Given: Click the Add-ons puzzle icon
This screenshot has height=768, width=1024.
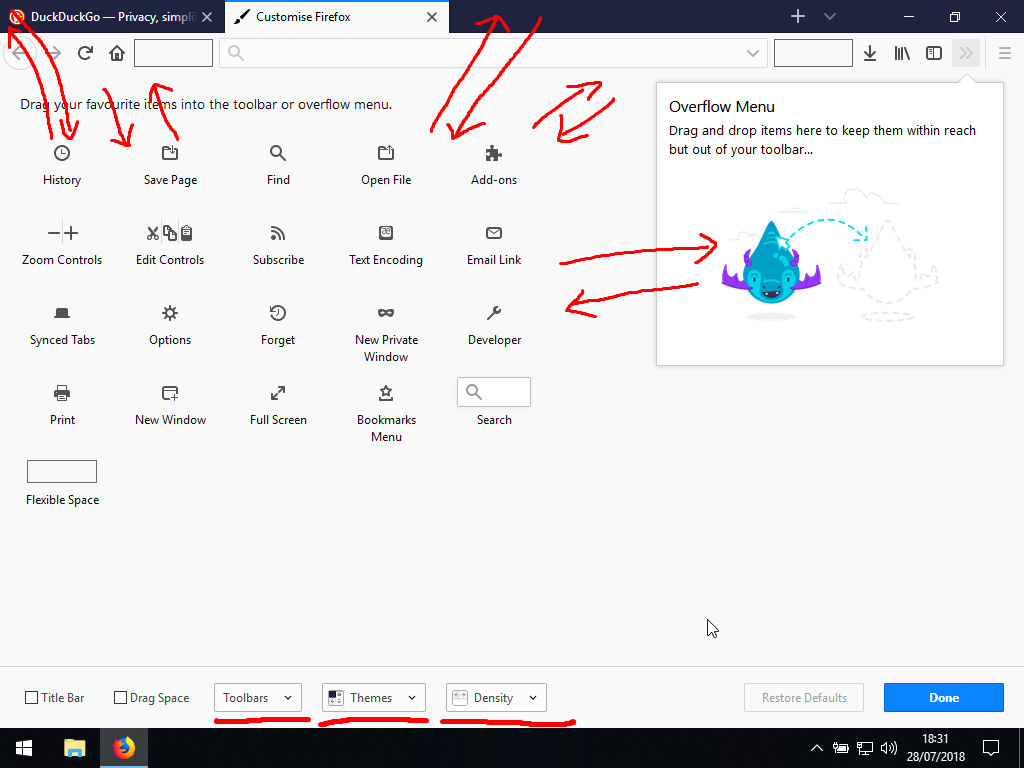Looking at the screenshot, I should pos(494,153).
